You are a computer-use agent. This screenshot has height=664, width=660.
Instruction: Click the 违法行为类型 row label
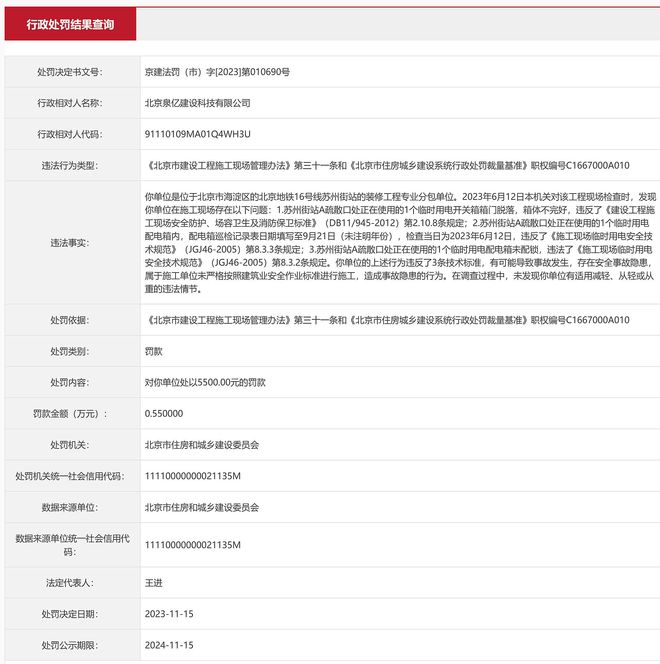click(x=67, y=165)
